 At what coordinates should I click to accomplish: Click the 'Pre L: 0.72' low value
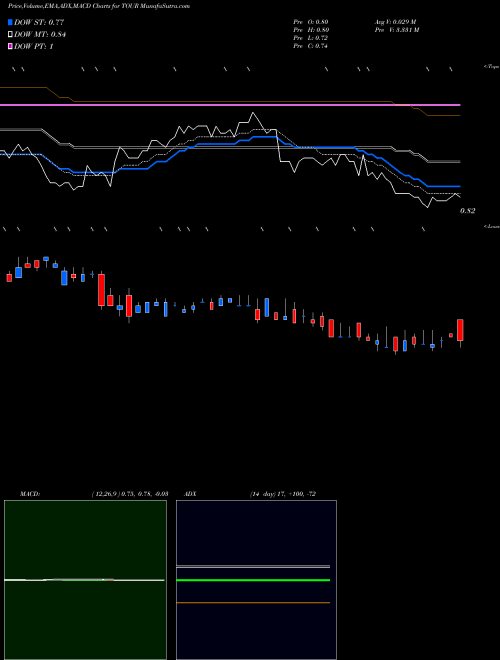311,38
